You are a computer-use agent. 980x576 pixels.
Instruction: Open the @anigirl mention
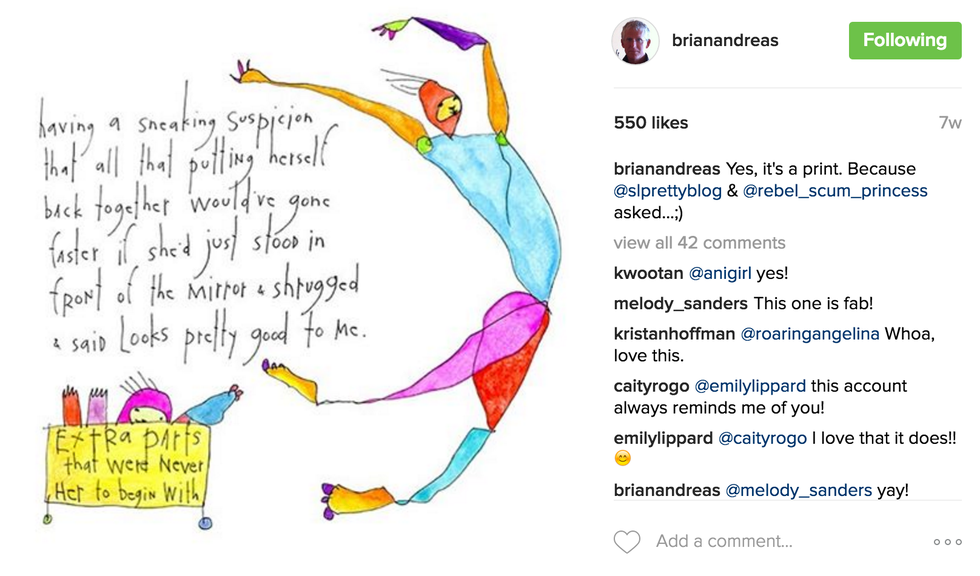pyautogui.click(x=720, y=273)
